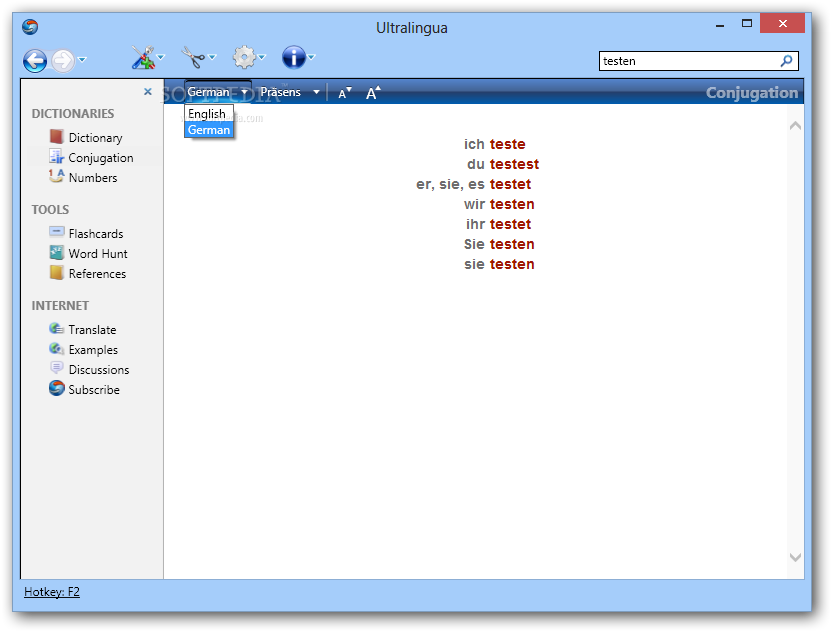This screenshot has height=632, width=832.
Task: Expand the info icon dropdown arrow
Action: coord(312,57)
